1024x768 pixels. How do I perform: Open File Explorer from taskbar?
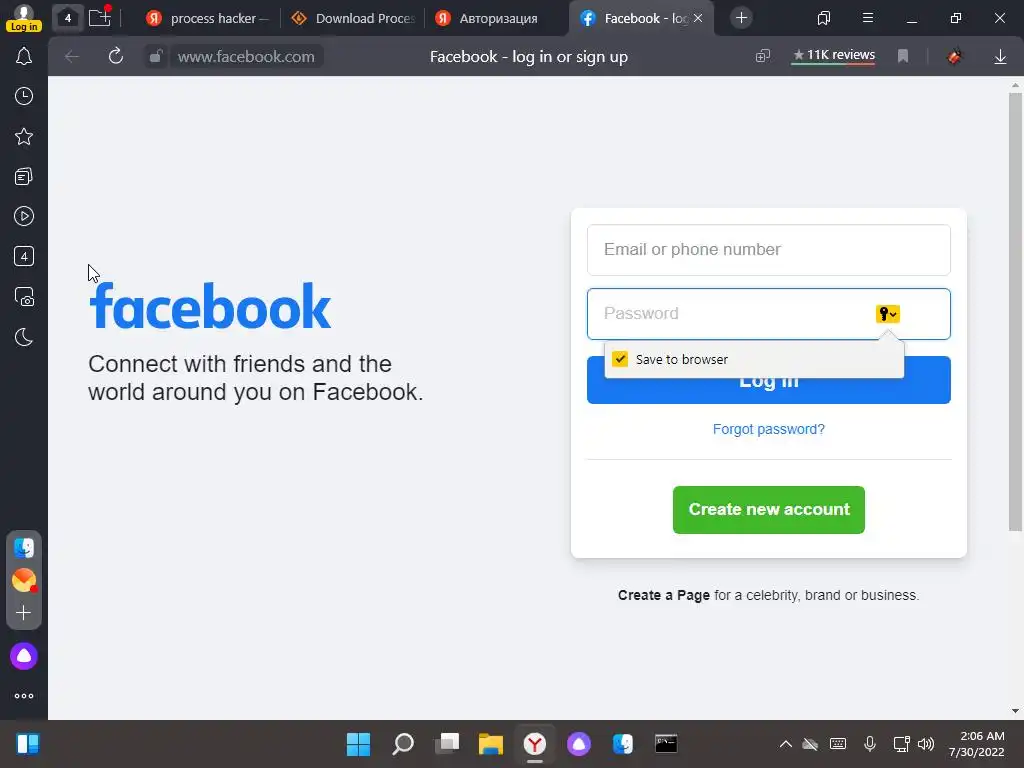pyautogui.click(x=490, y=744)
